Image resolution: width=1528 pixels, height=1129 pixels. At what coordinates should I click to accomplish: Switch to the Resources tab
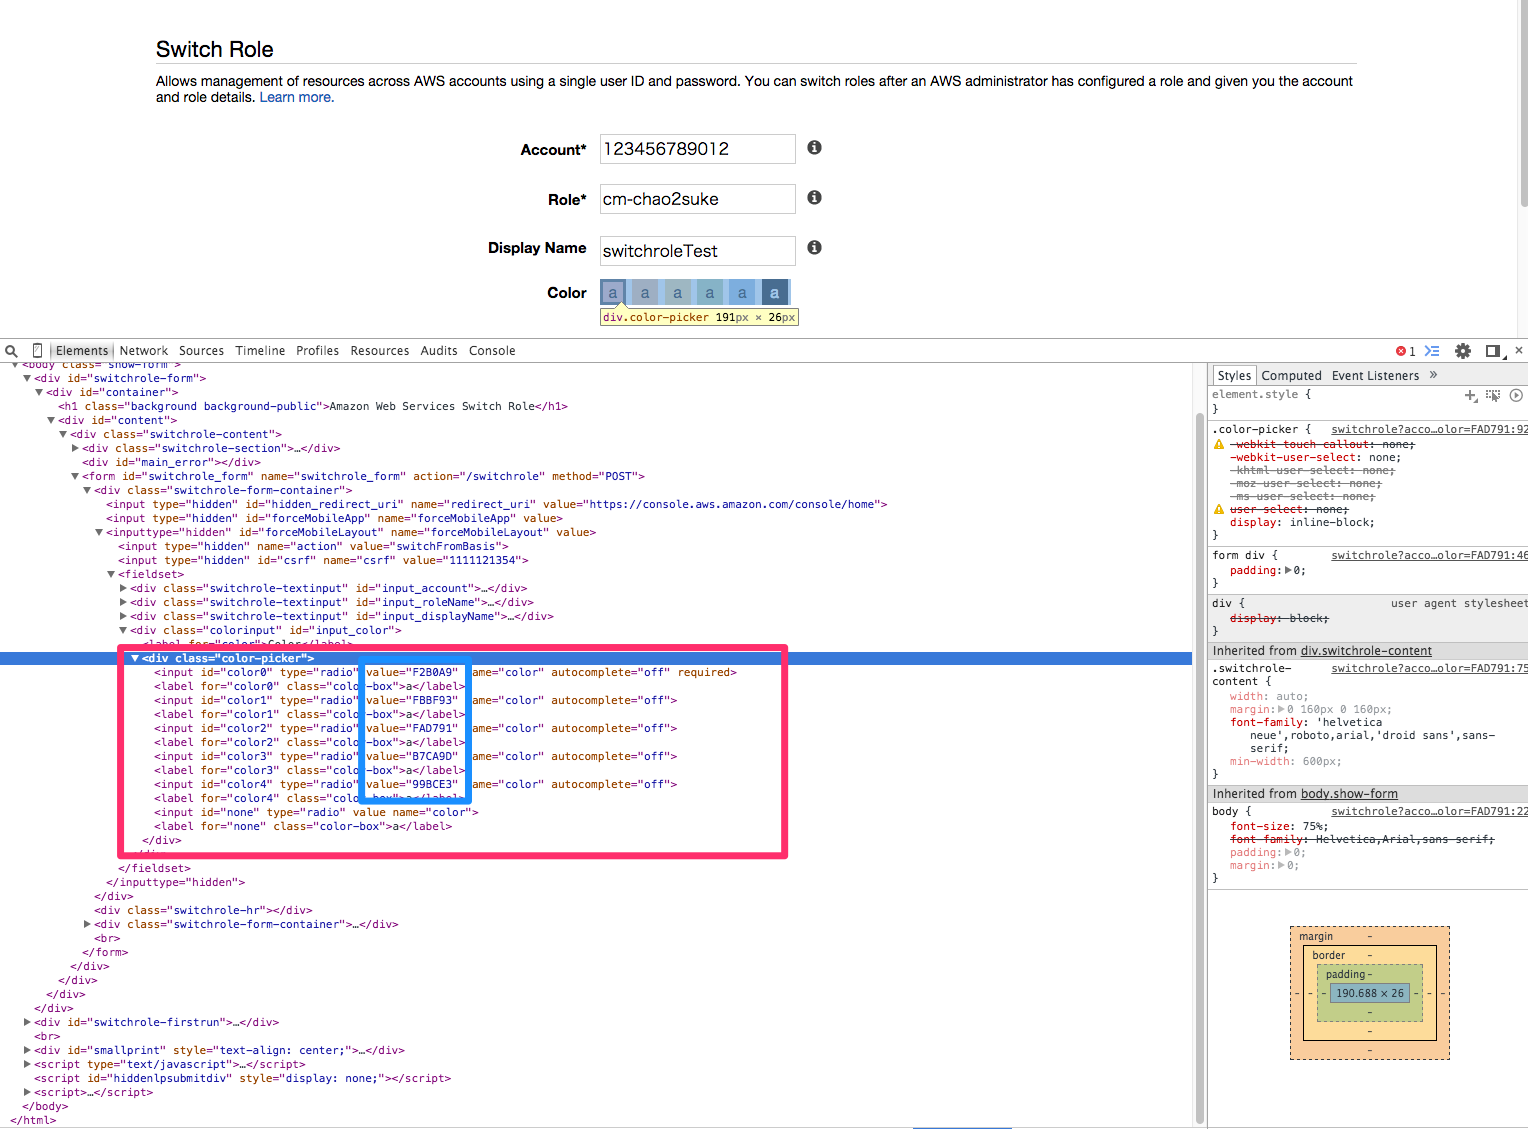[379, 351]
